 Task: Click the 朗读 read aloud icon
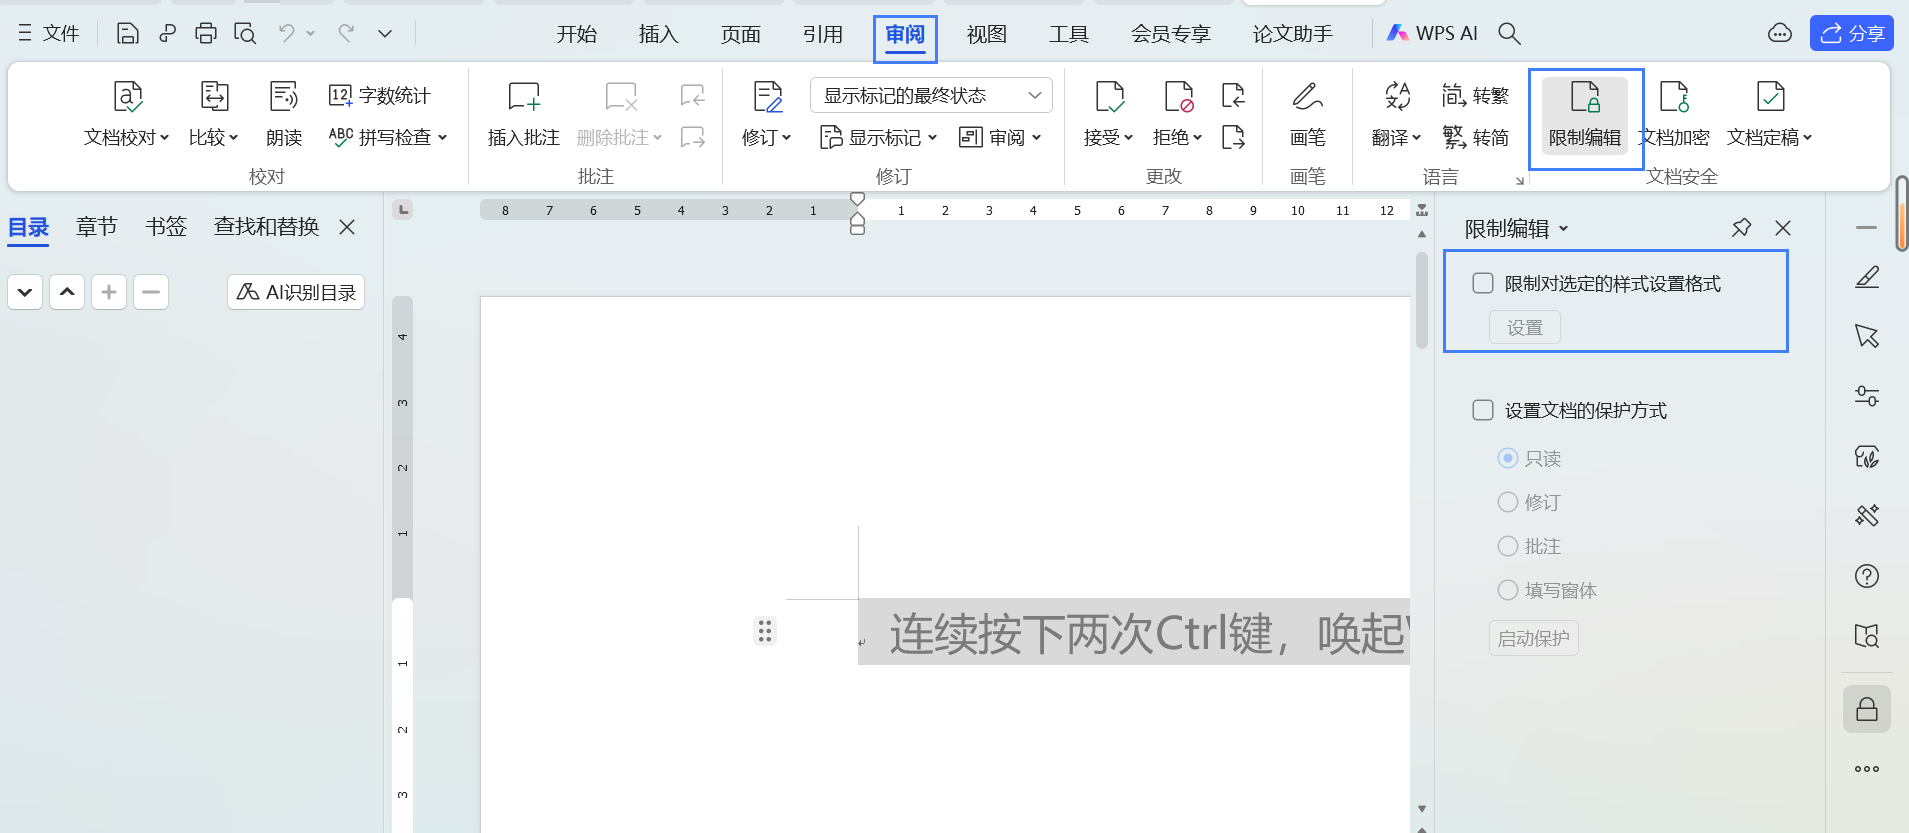[x=284, y=114]
